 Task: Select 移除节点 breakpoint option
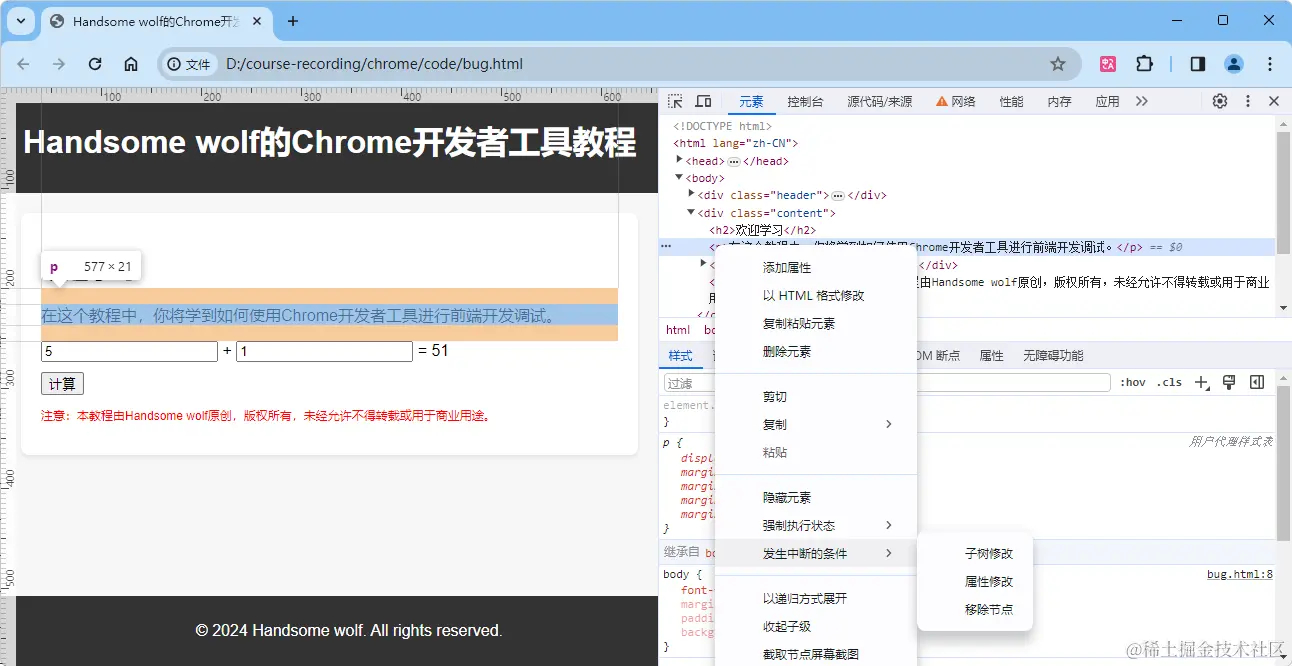(975, 609)
